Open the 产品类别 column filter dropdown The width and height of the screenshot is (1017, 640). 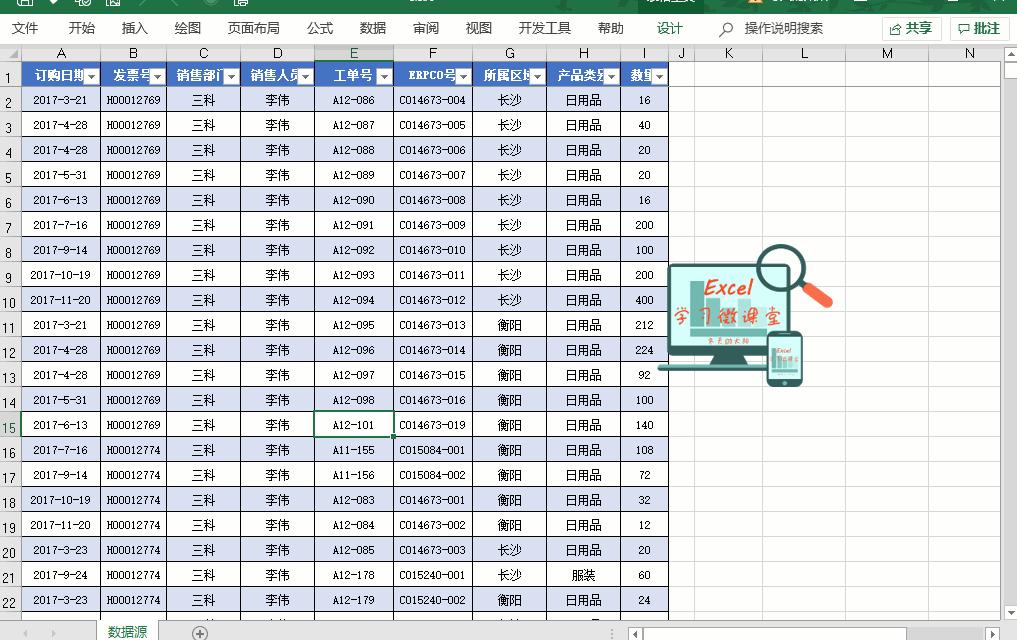(611, 75)
